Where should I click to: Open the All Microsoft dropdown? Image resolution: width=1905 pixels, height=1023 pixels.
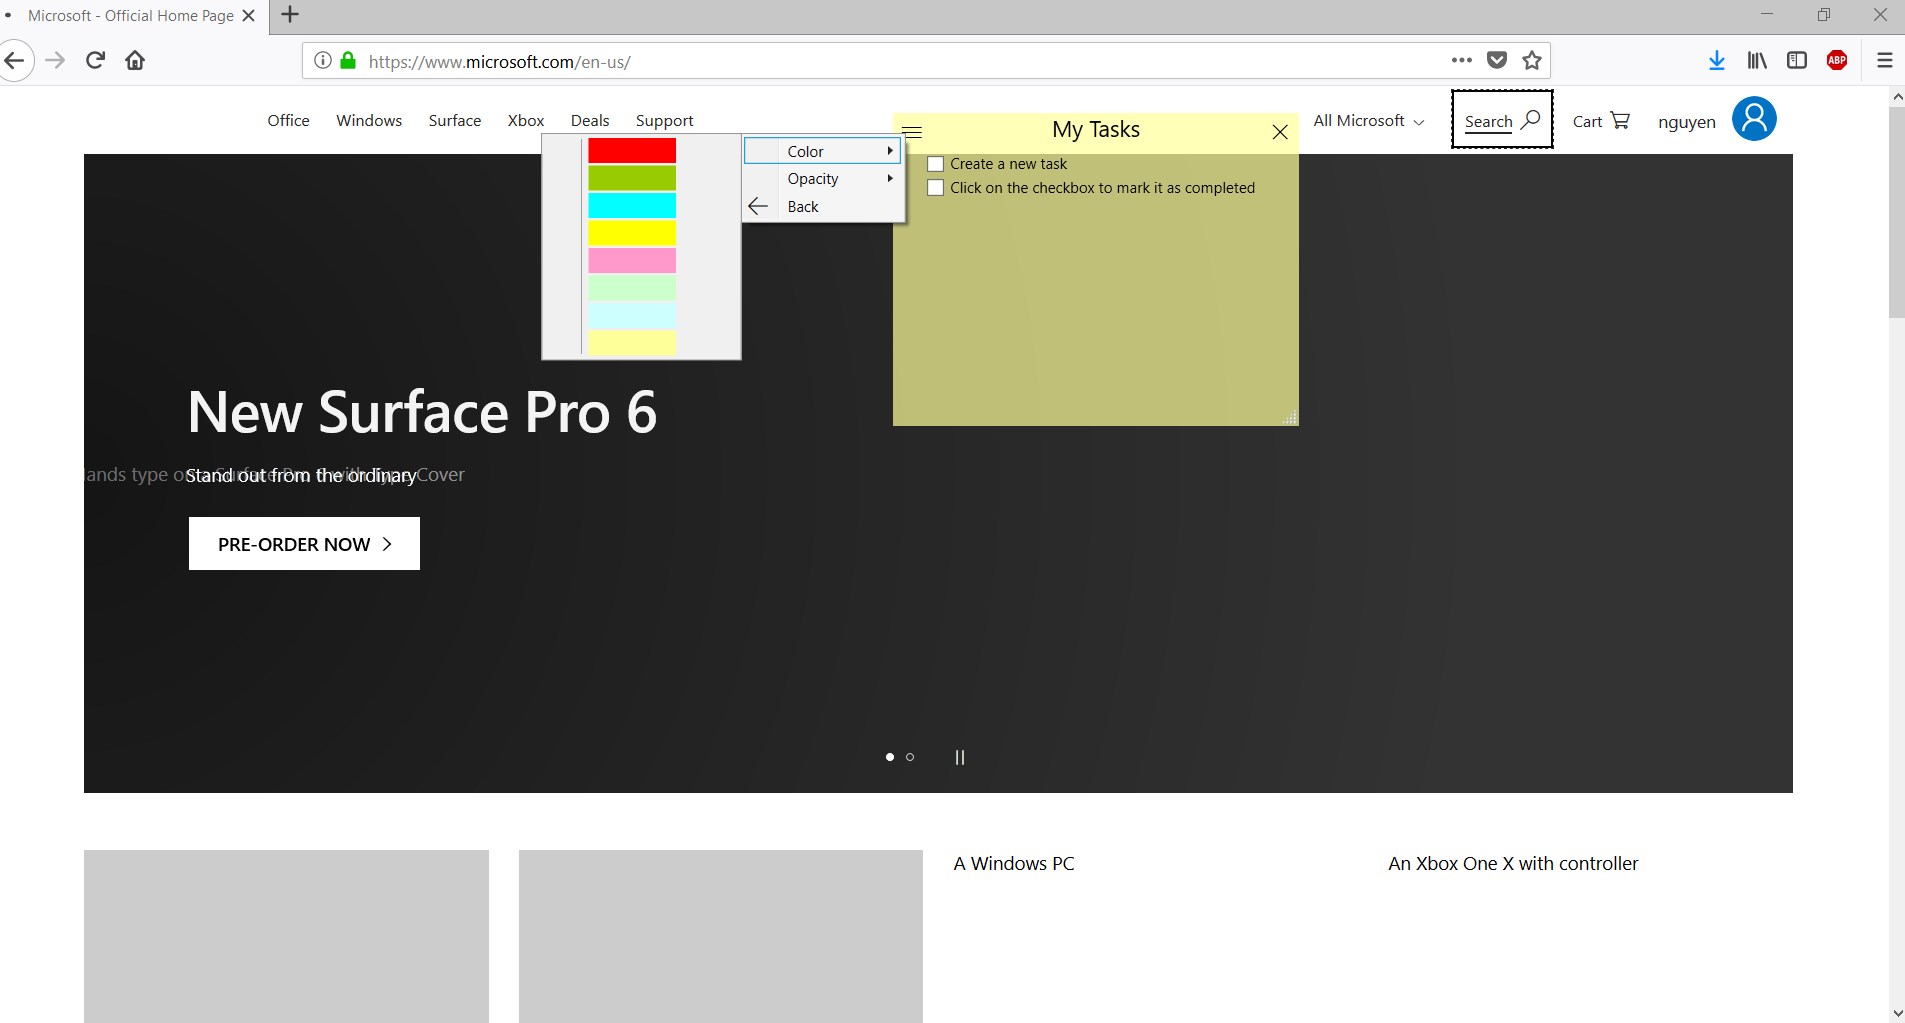(1366, 120)
